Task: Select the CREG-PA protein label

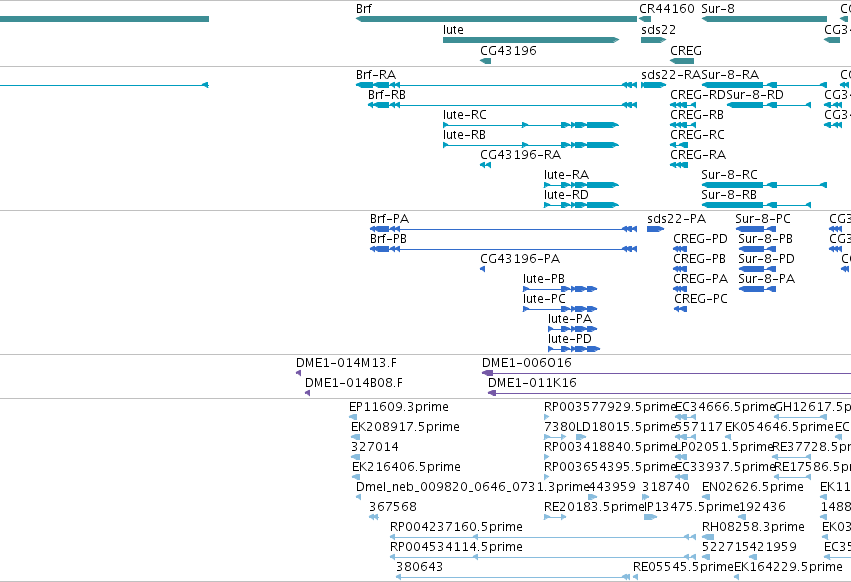Action: coord(701,279)
